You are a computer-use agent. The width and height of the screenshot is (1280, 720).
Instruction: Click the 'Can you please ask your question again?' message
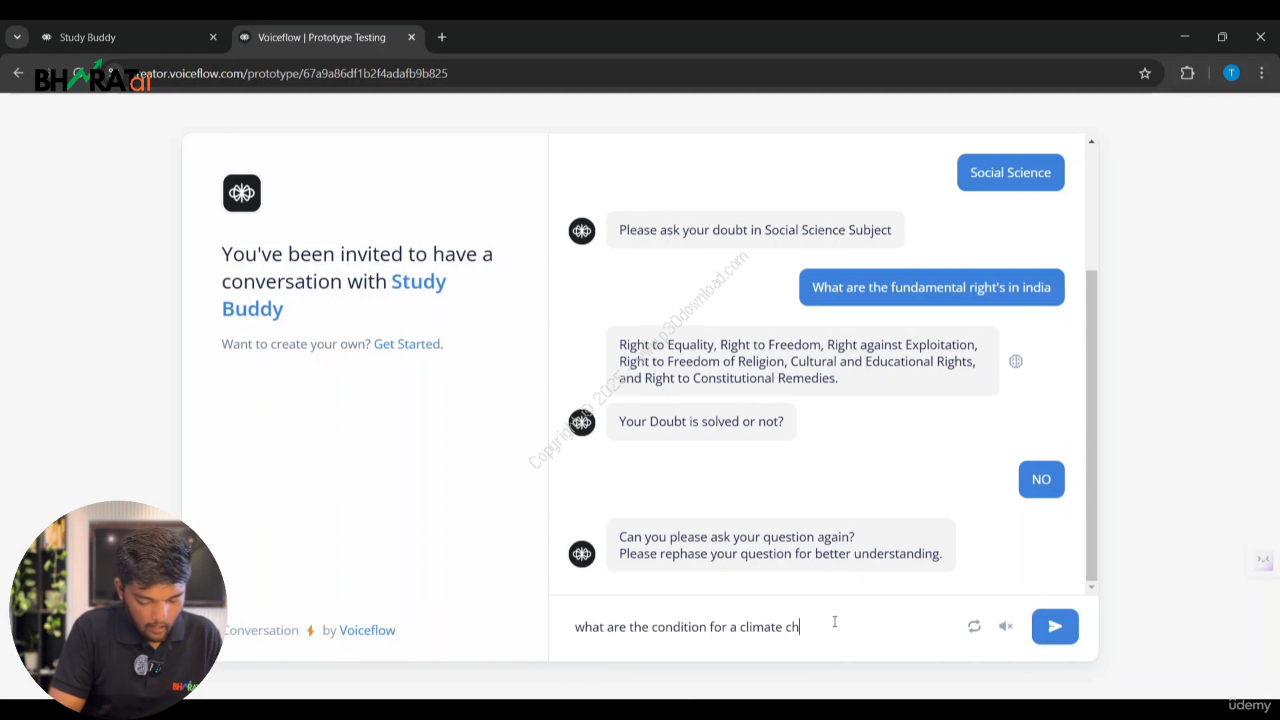pos(780,545)
